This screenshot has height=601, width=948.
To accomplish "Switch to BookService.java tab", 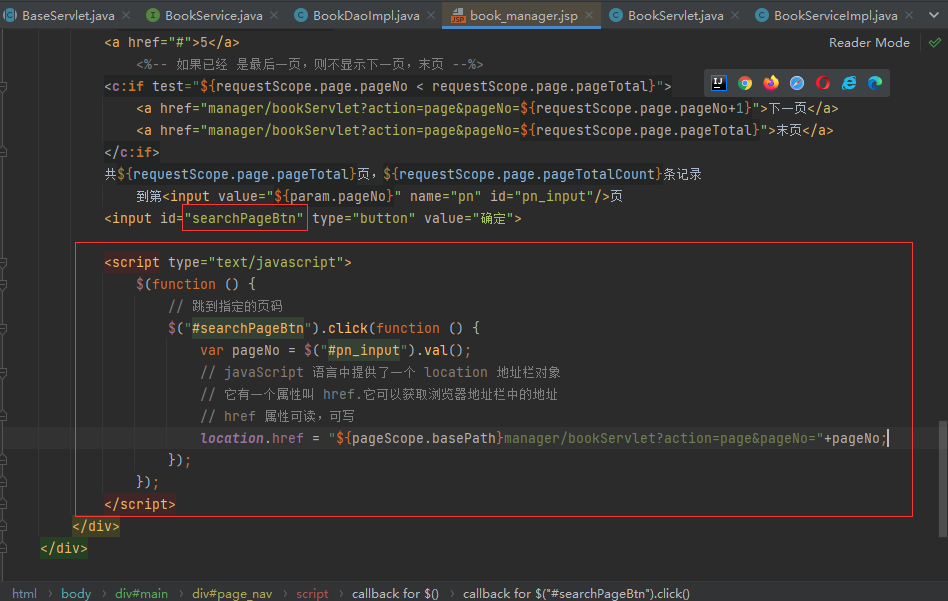I will [213, 16].
